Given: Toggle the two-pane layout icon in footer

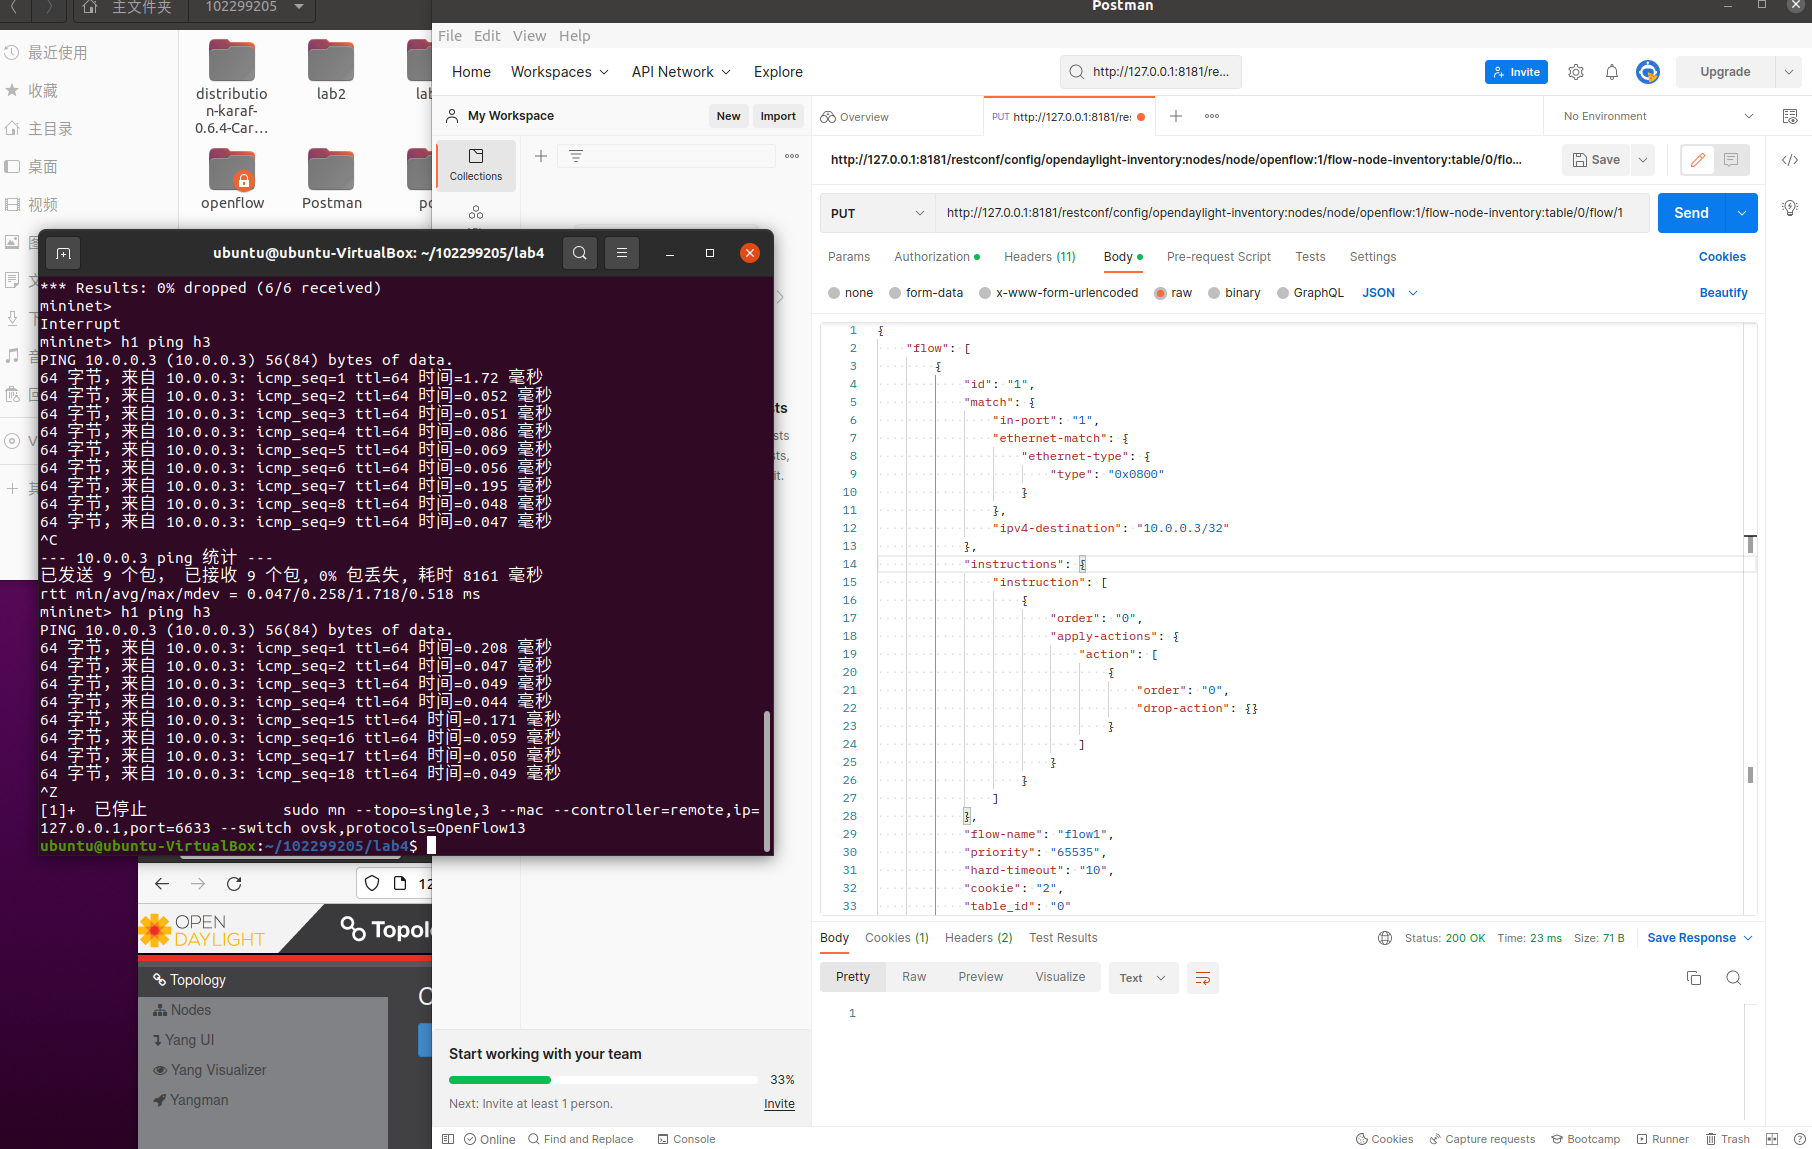Looking at the screenshot, I should point(1772,1139).
